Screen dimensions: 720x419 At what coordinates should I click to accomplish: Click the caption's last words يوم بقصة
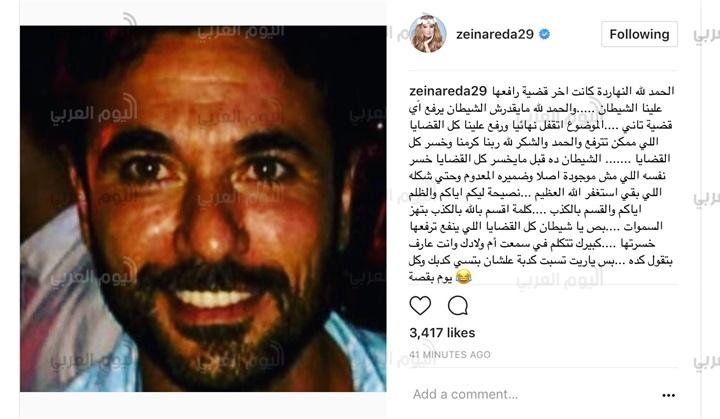click(430, 277)
